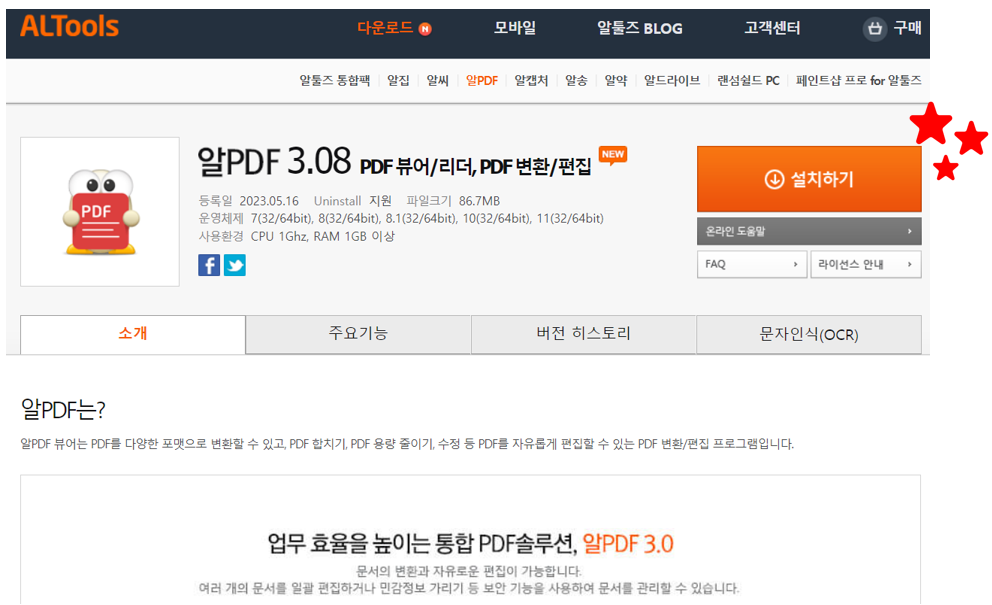The width and height of the screenshot is (992, 605).
Task: Click the NEW badge beside title
Action: (x=612, y=155)
